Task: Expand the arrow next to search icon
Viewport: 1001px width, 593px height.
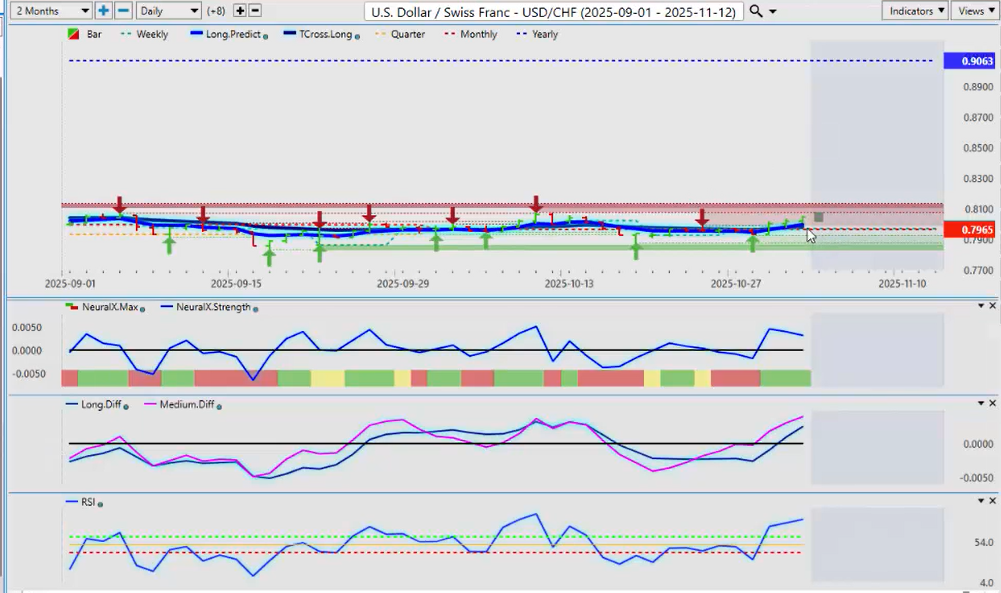Action: (x=773, y=12)
